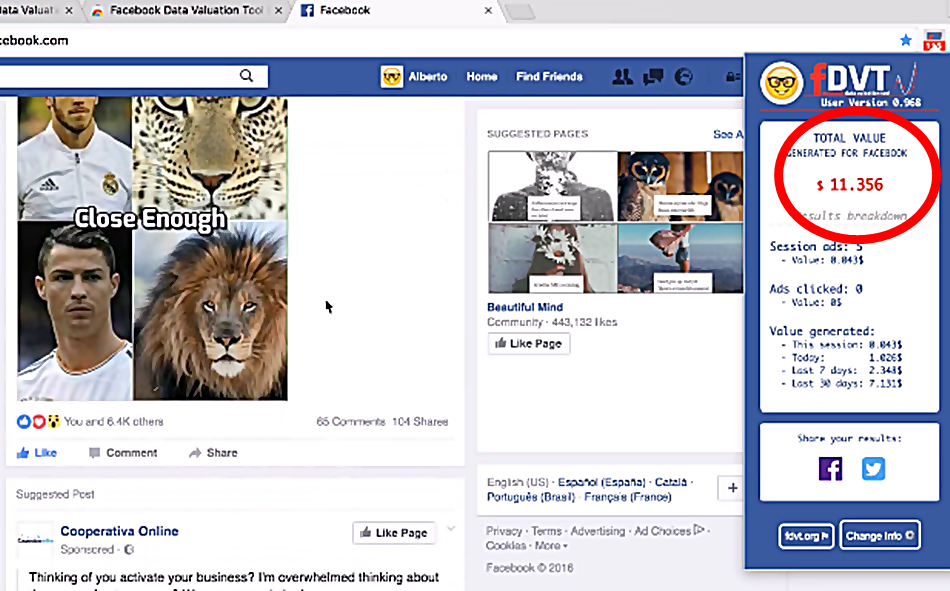This screenshot has width=950, height=591.
Task: Click the search magnifier icon
Action: [246, 76]
